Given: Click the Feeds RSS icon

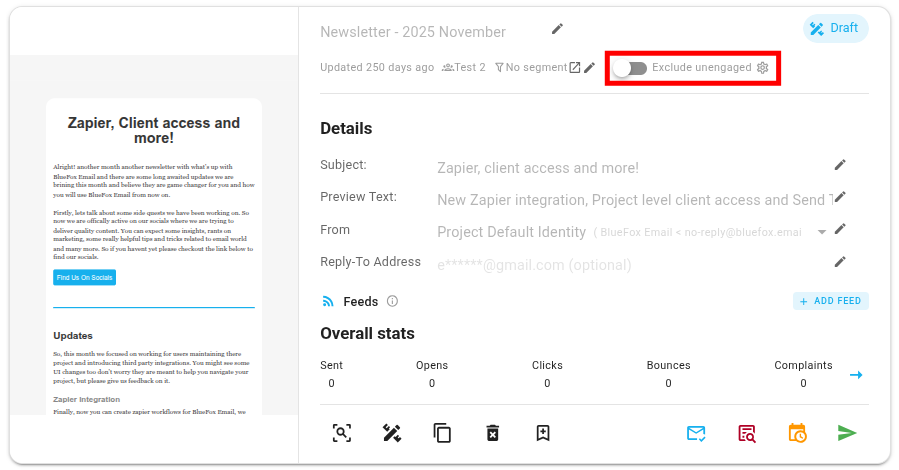Looking at the screenshot, I should pyautogui.click(x=328, y=301).
